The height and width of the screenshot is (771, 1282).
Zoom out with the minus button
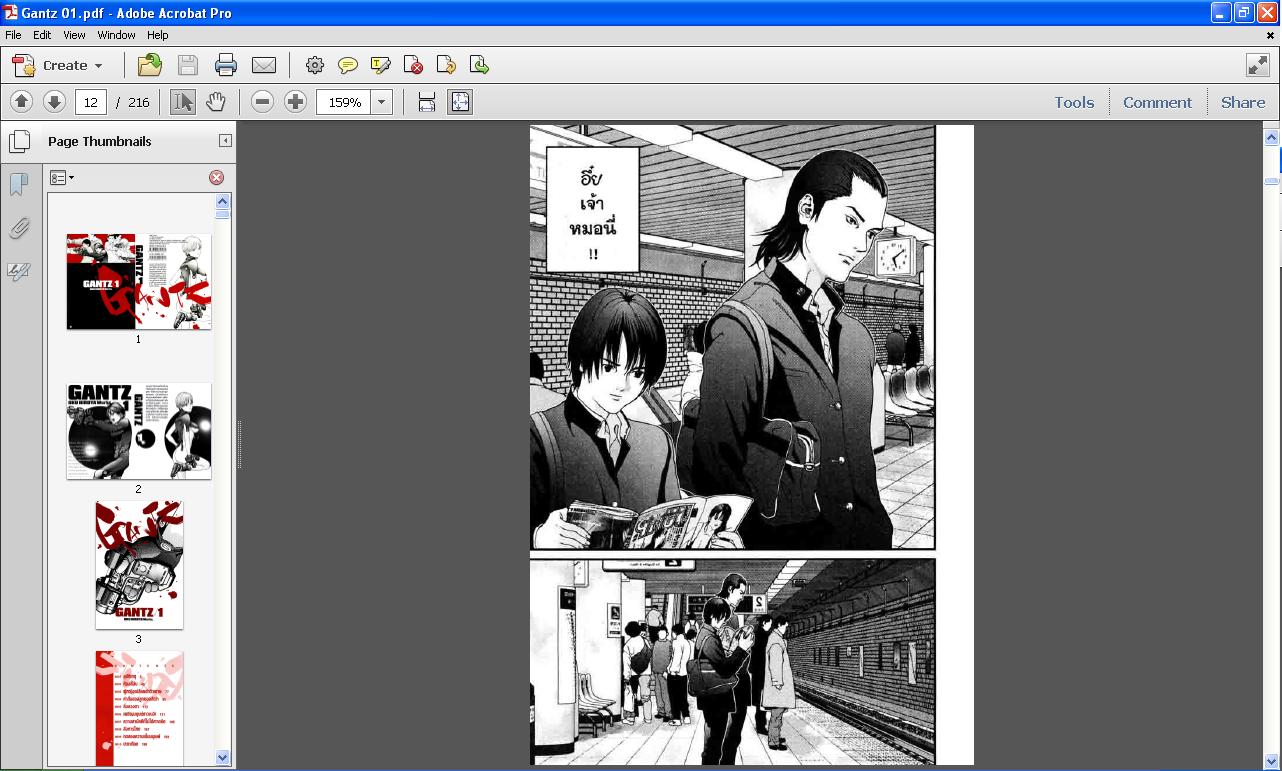point(262,102)
